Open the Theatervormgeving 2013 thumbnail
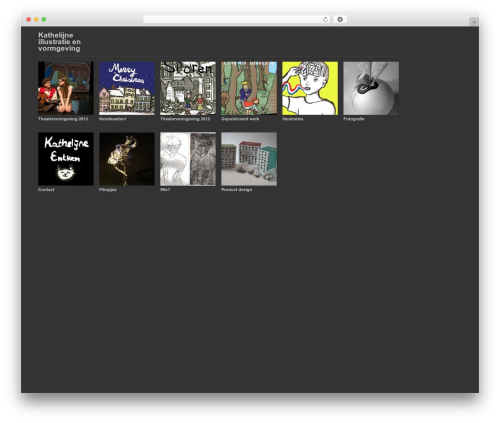Screen dimensions: 500x423 coord(66,88)
